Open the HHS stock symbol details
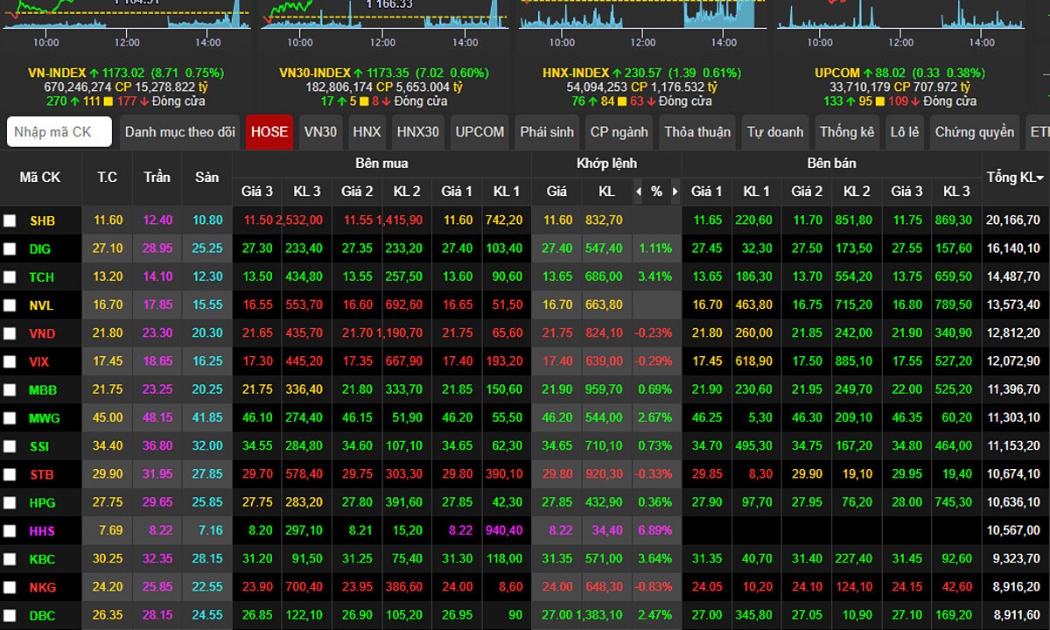Screen dimensions: 1050x630 point(42,531)
